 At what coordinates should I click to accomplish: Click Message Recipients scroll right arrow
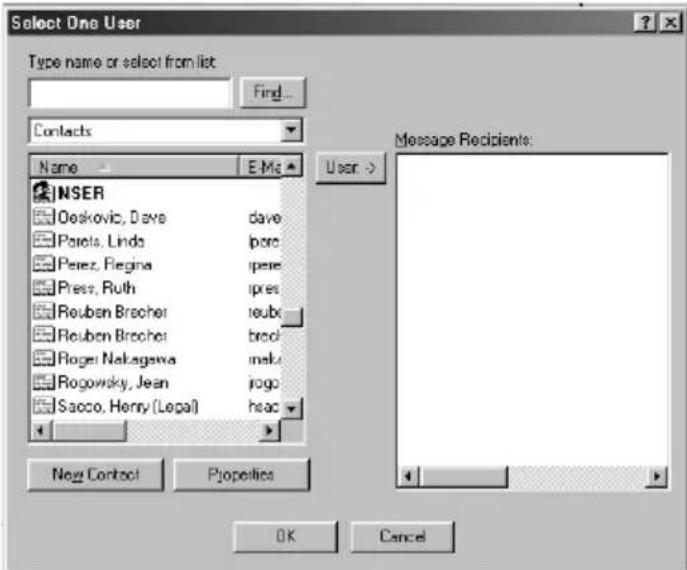(657, 476)
